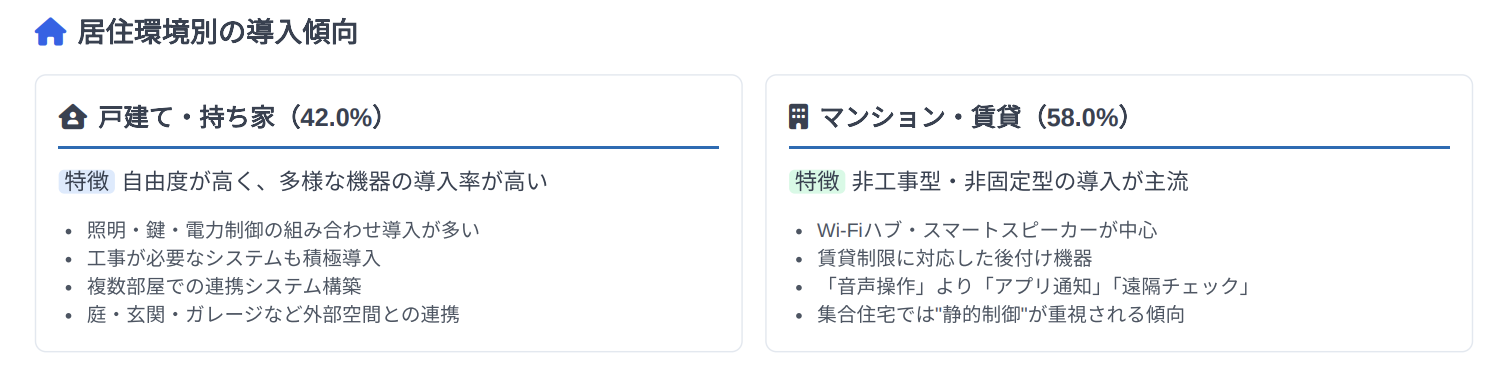Image resolution: width=1504 pixels, height=374 pixels.
Task: Click the house-person icon beside 戸建て・持ち家
Action: pyautogui.click(x=72, y=118)
